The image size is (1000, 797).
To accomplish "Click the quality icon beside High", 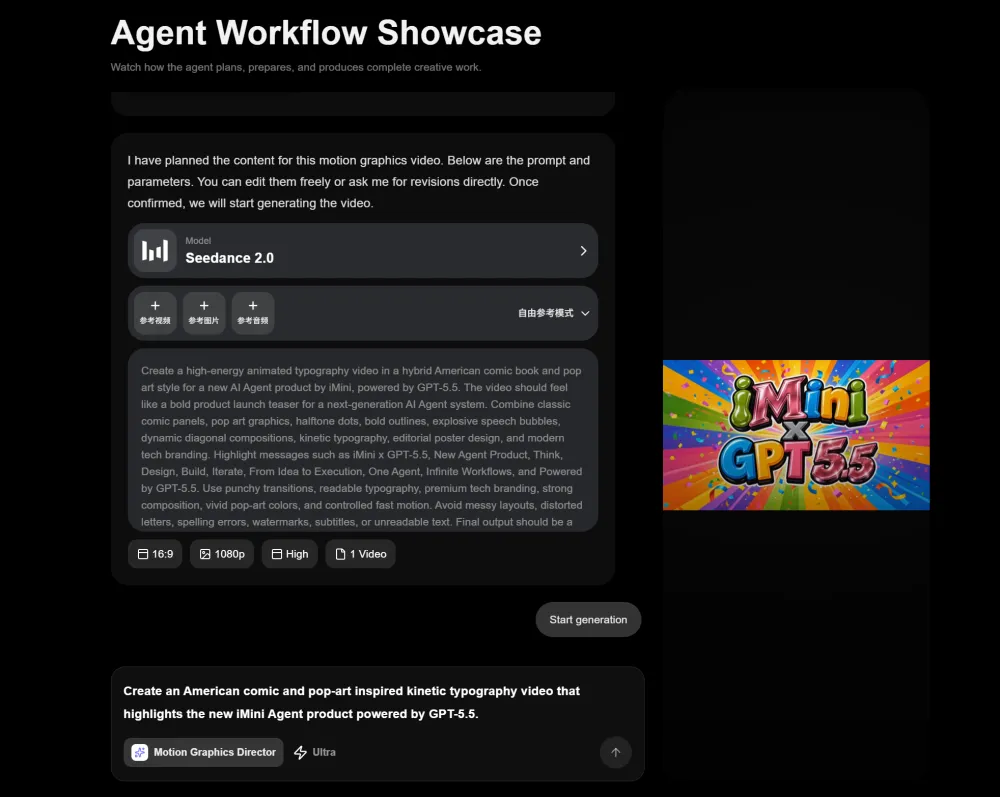I will [277, 554].
